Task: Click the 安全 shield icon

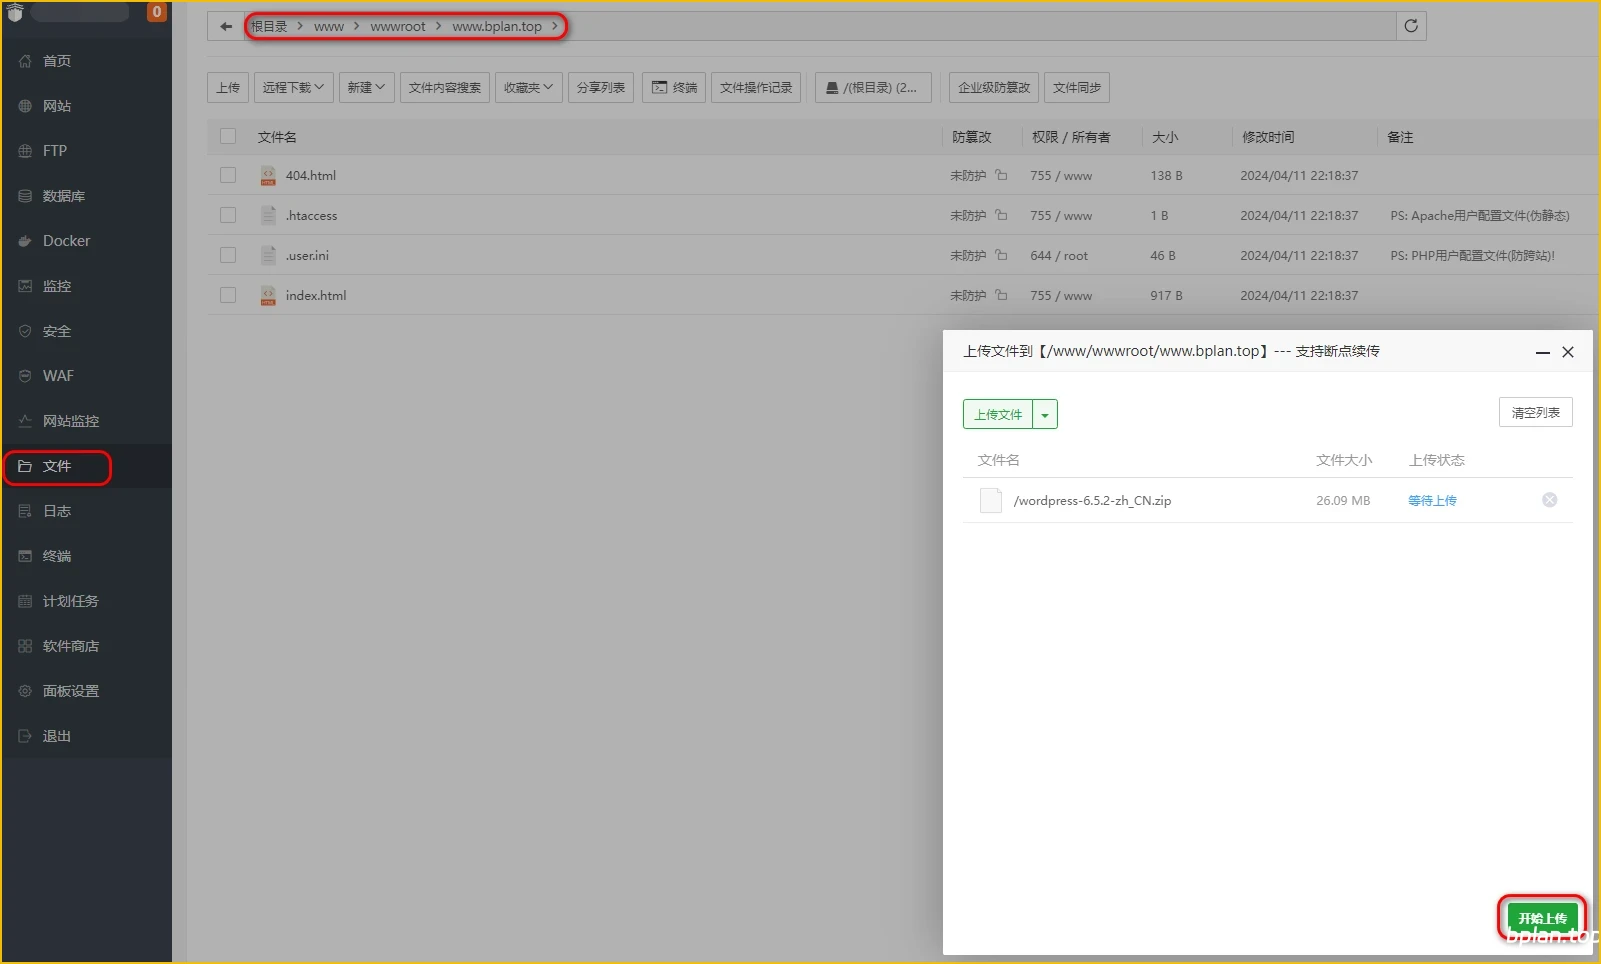Action: [x=25, y=331]
